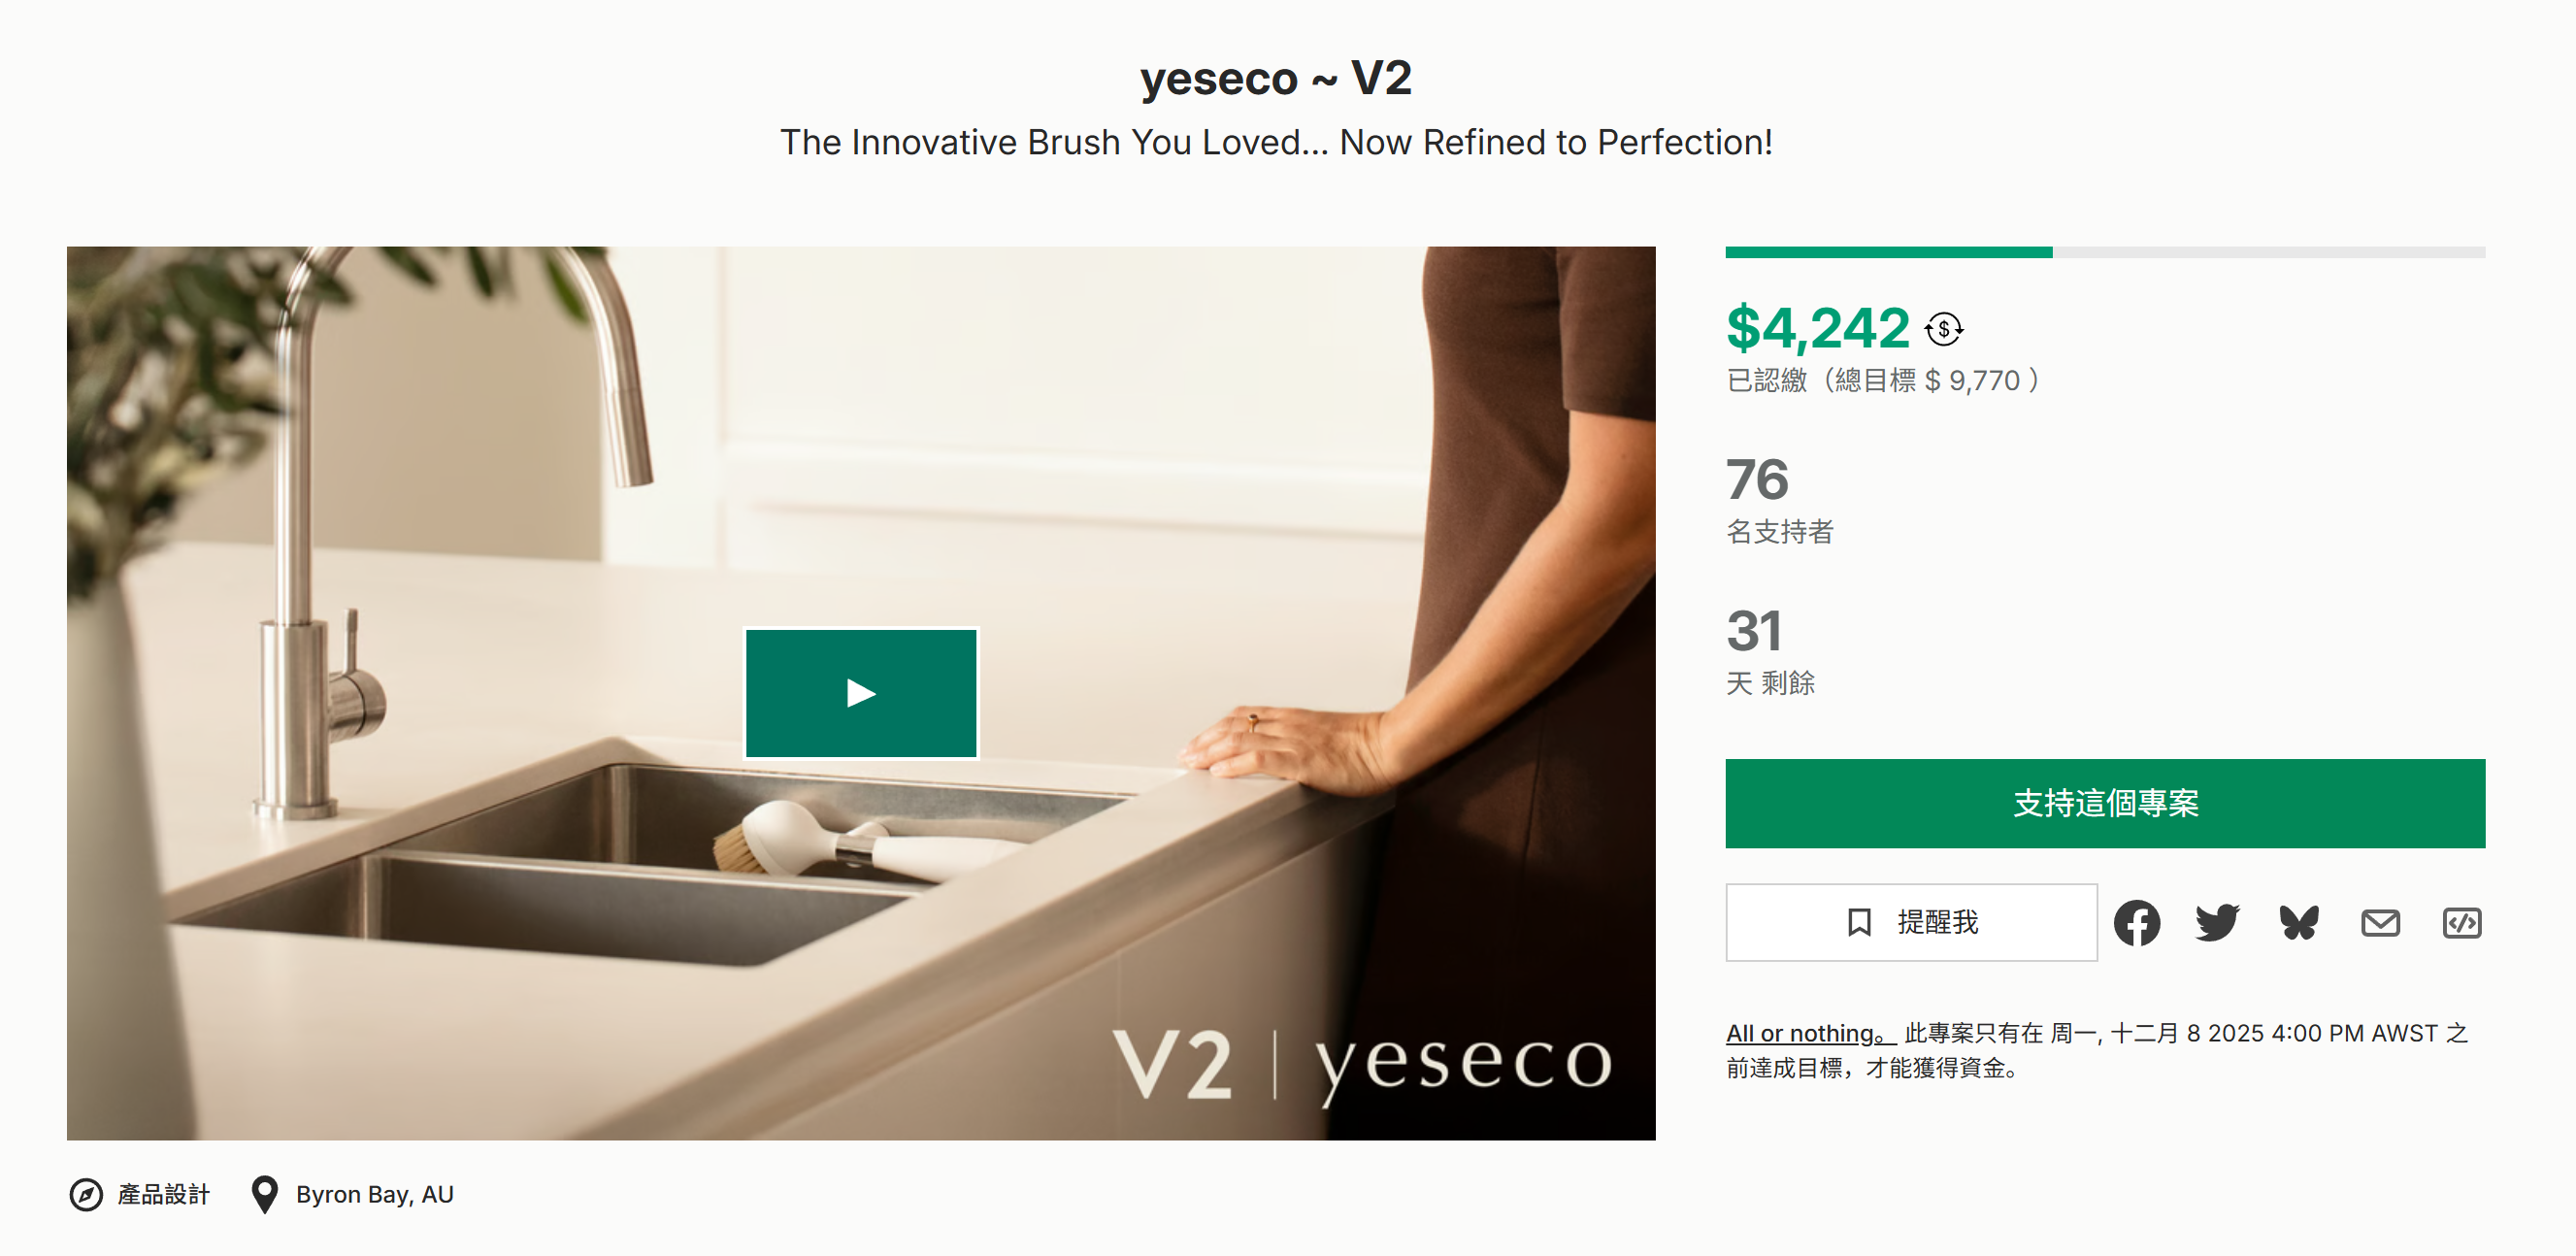Image resolution: width=2576 pixels, height=1256 pixels.
Task: Click the project subtitle about the Innovative Brush
Action: click(x=1275, y=143)
